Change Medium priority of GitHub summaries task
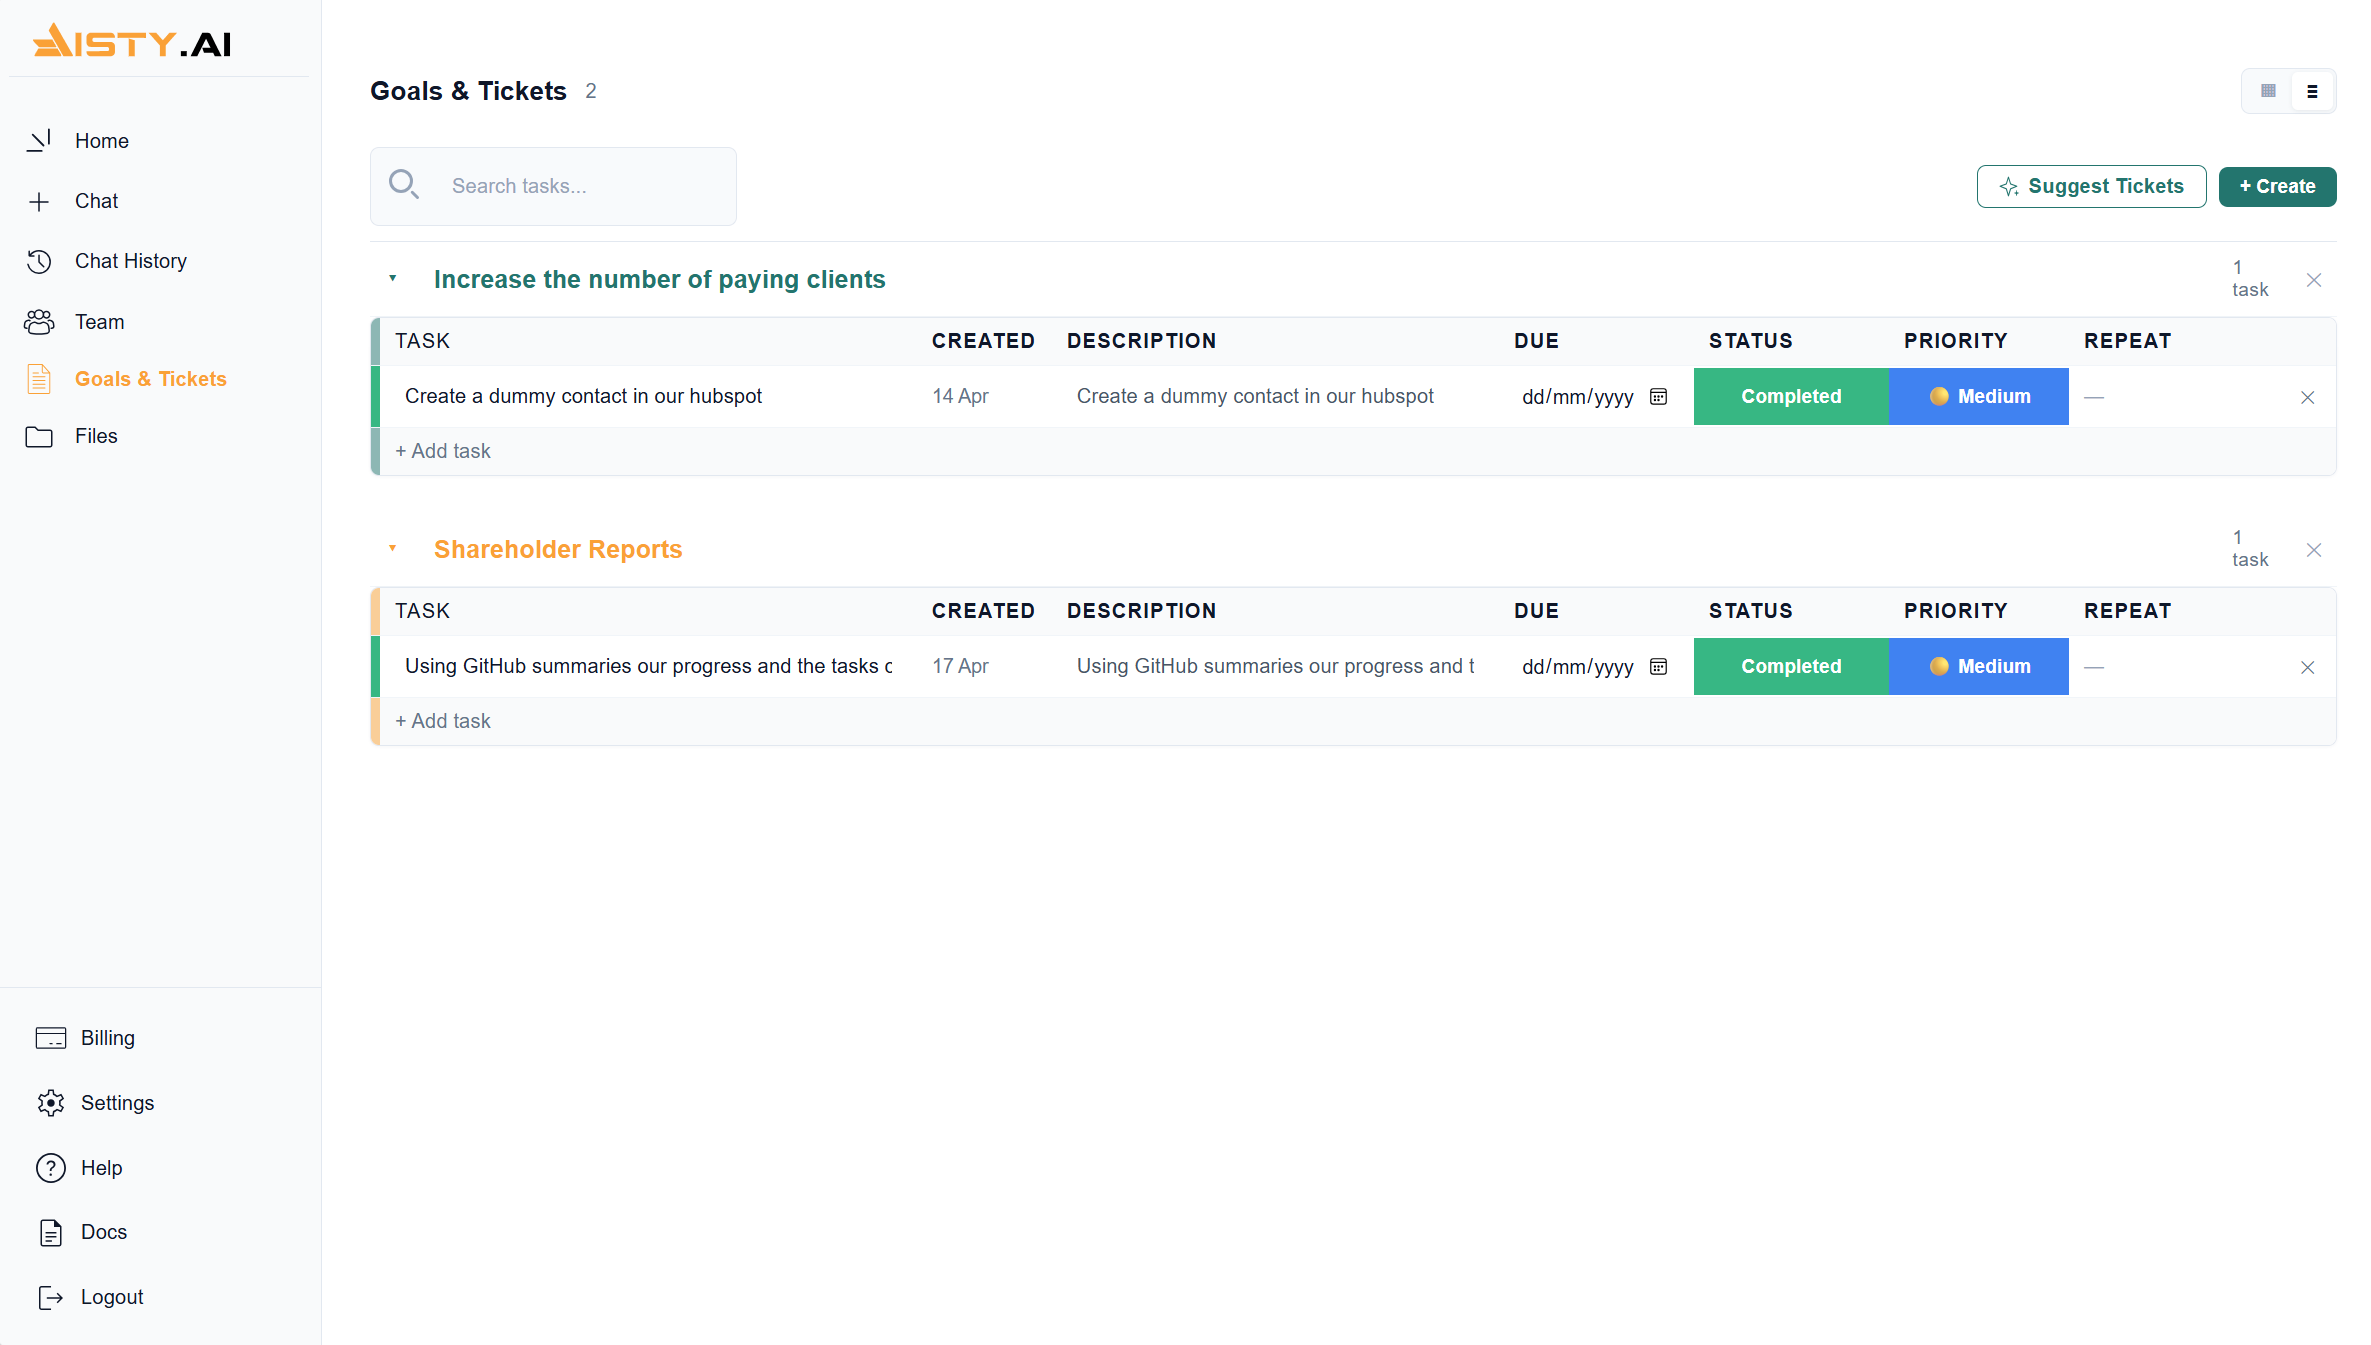The height and width of the screenshot is (1345, 2371). coord(1979,666)
